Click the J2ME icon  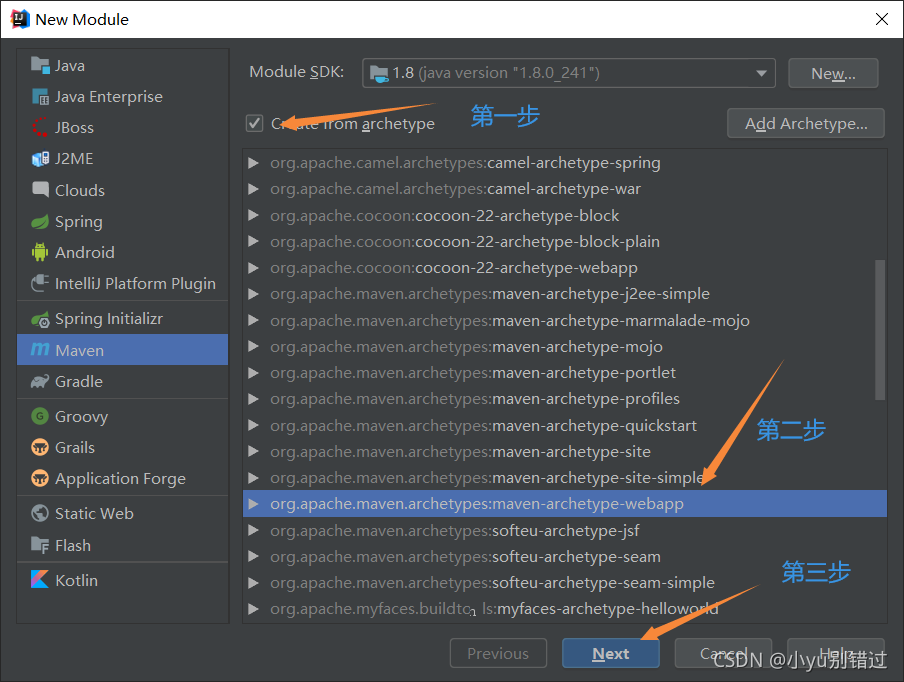coord(40,159)
